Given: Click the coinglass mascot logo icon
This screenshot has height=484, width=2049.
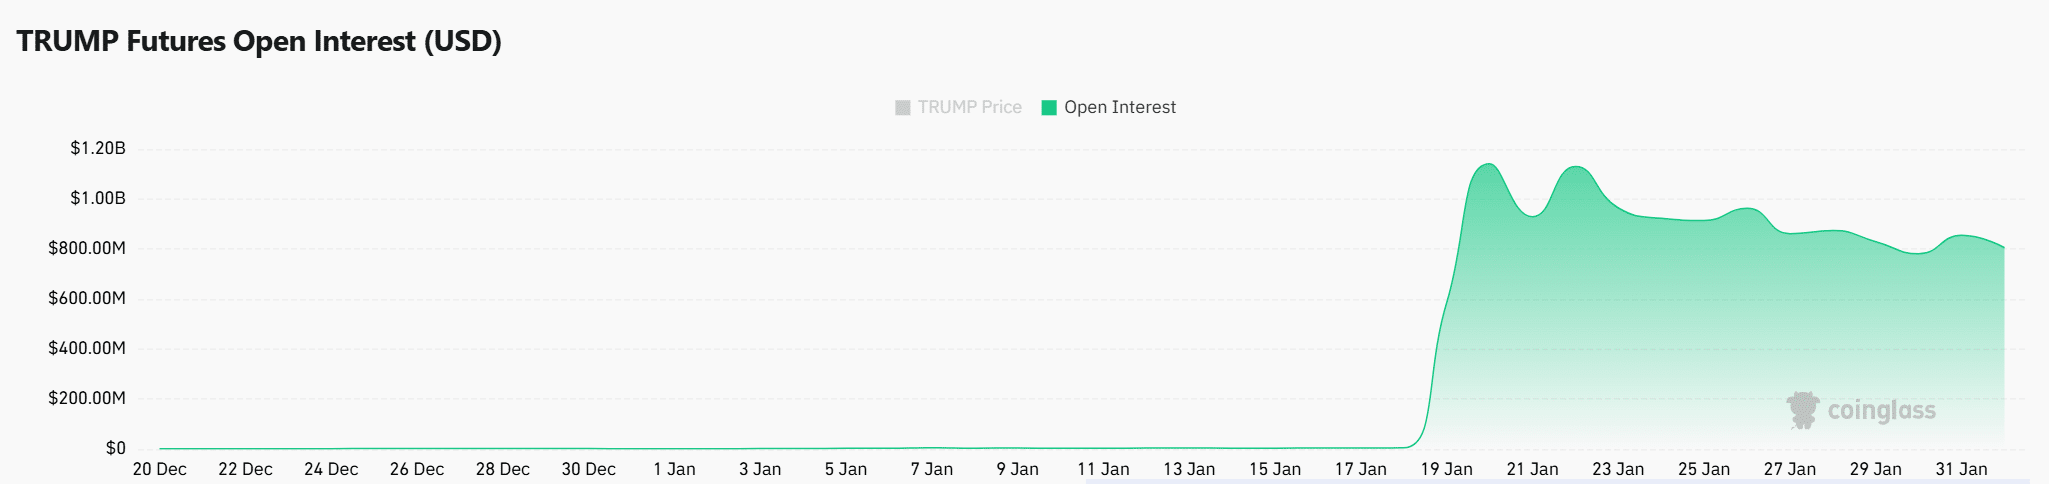Looking at the screenshot, I should 1803,410.
